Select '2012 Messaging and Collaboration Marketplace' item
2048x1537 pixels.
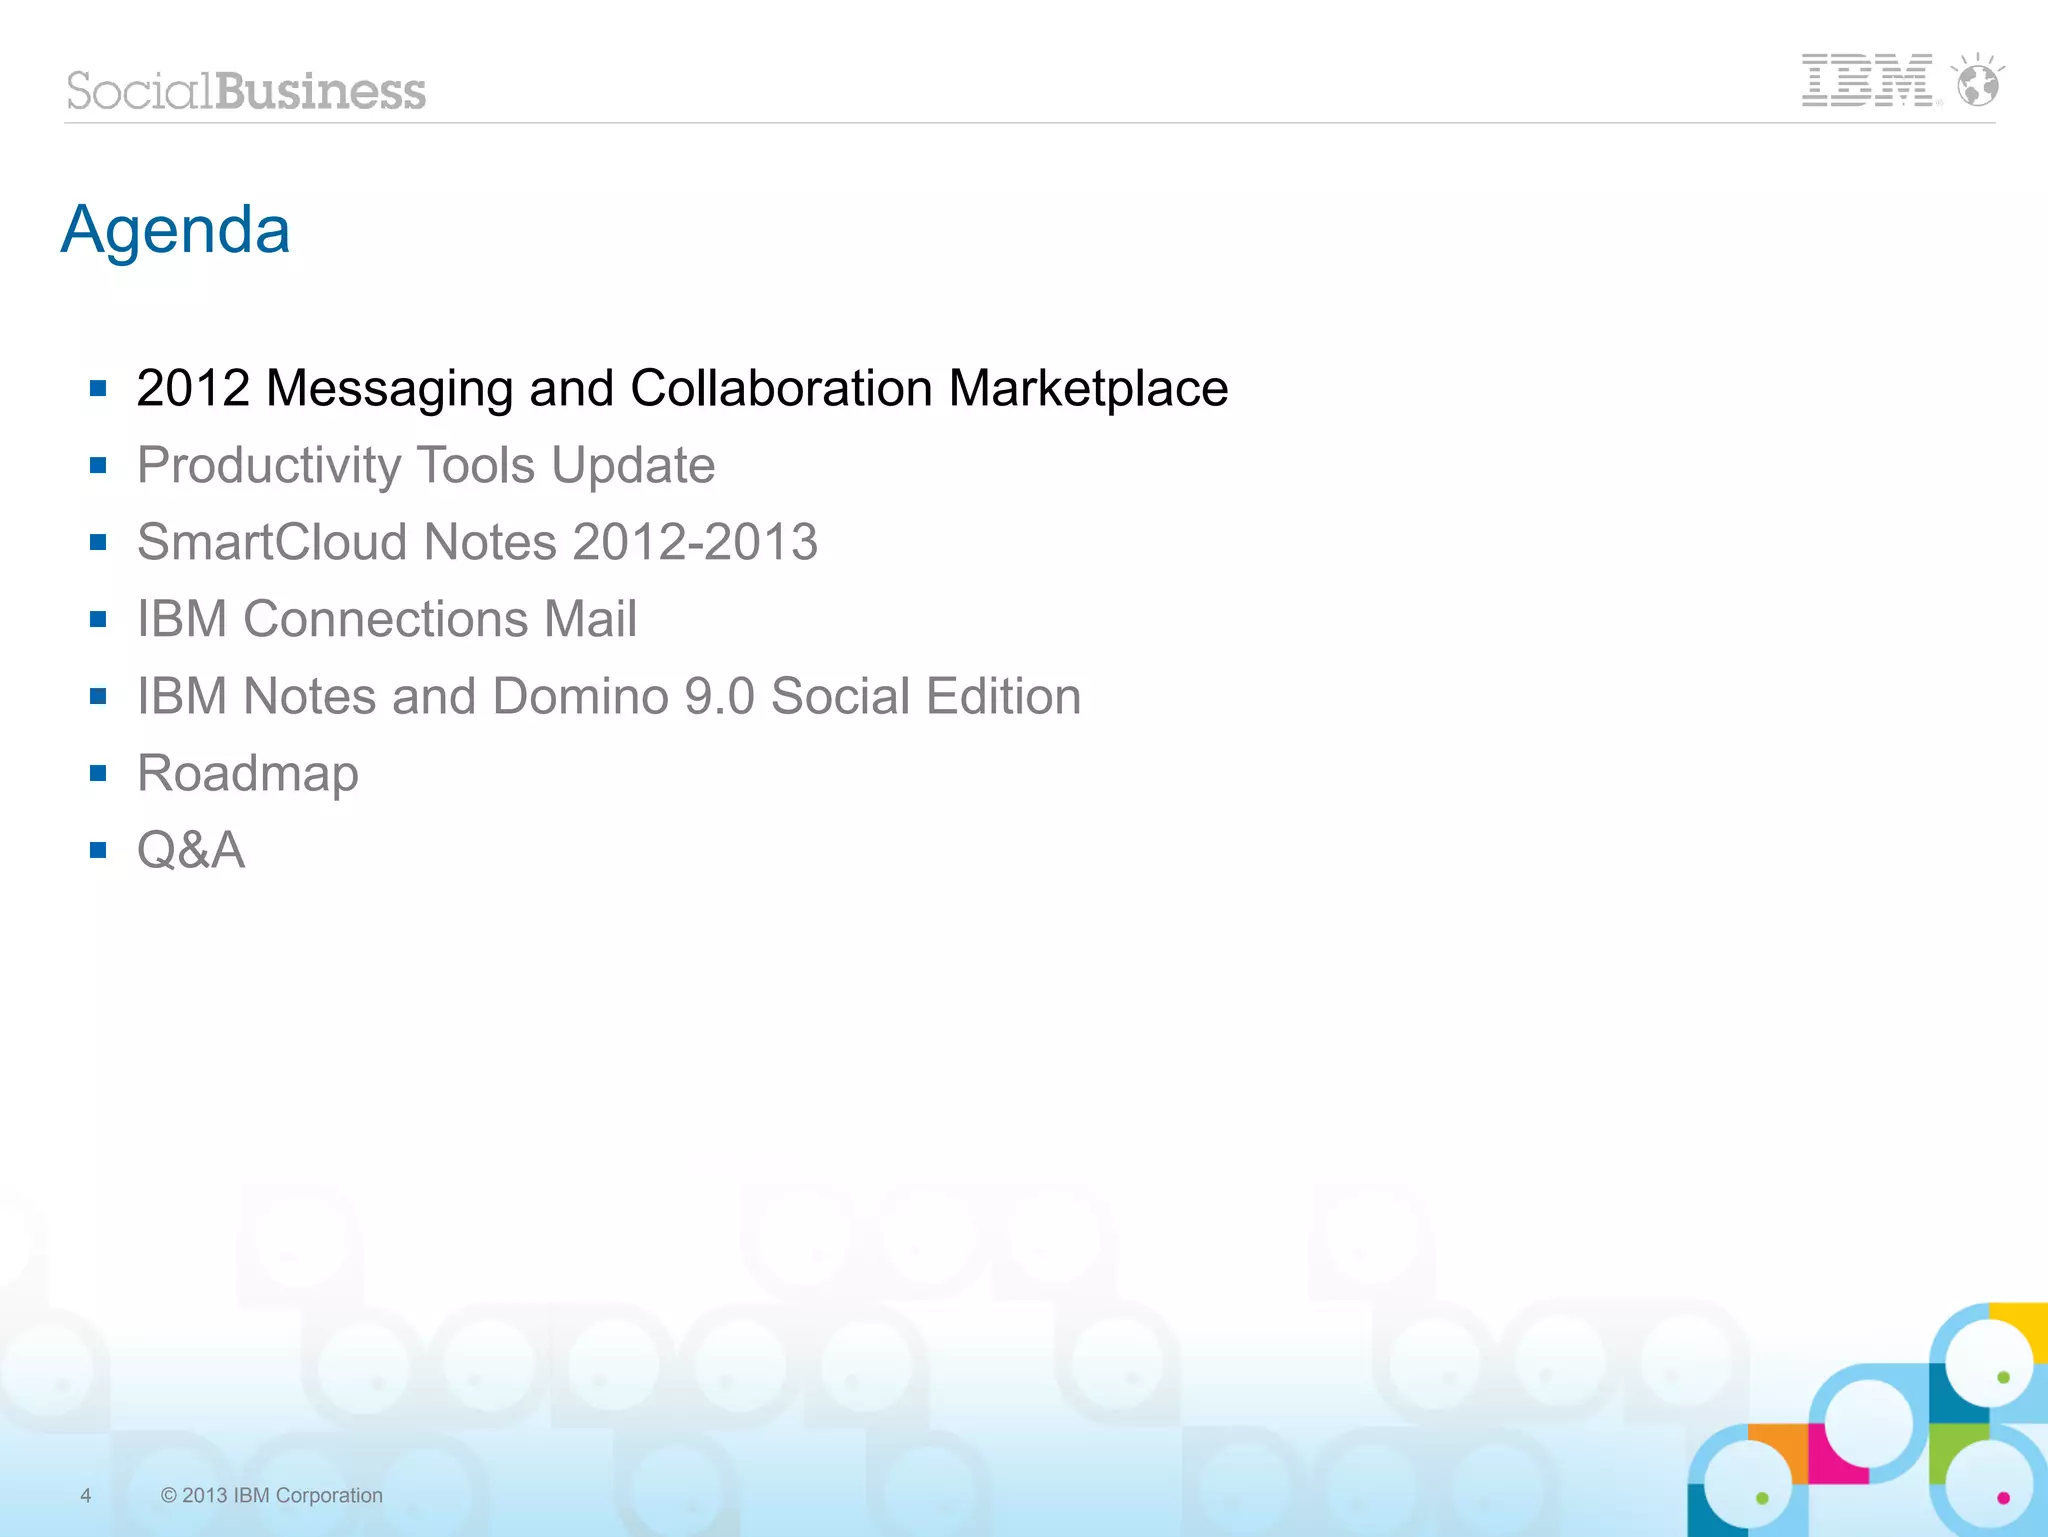(x=682, y=388)
